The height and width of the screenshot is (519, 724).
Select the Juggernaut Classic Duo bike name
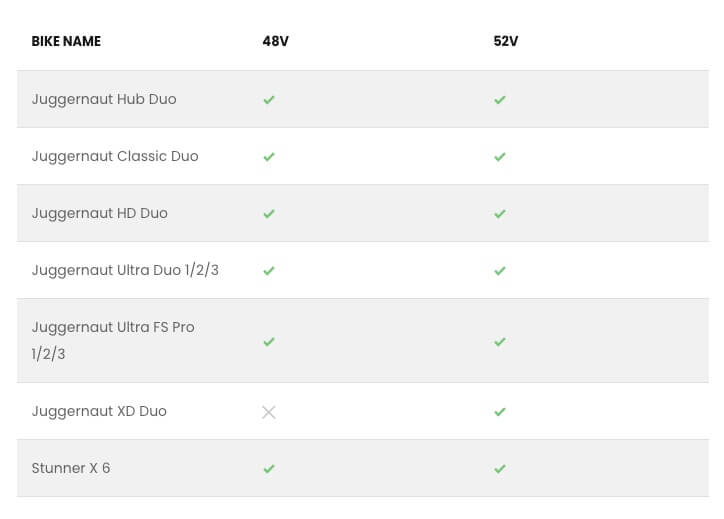point(115,157)
